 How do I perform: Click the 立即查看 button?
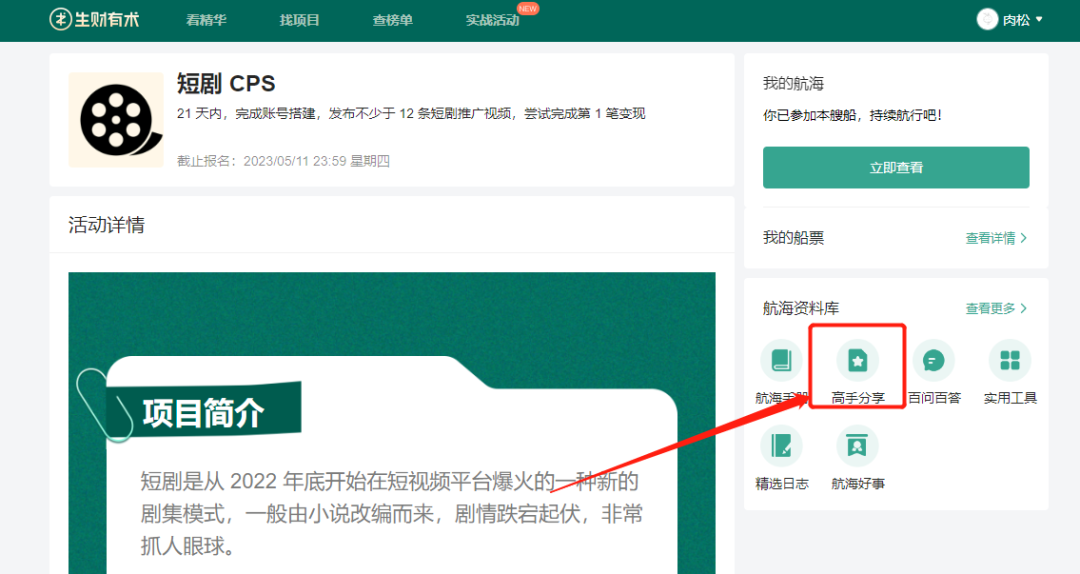click(895, 167)
